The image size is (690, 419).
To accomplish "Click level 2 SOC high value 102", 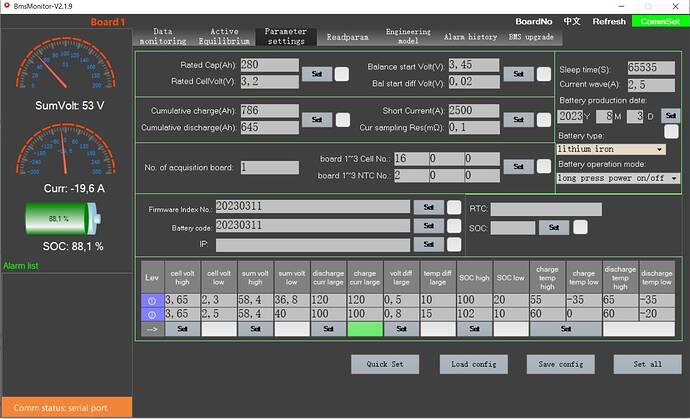I will [474, 315].
